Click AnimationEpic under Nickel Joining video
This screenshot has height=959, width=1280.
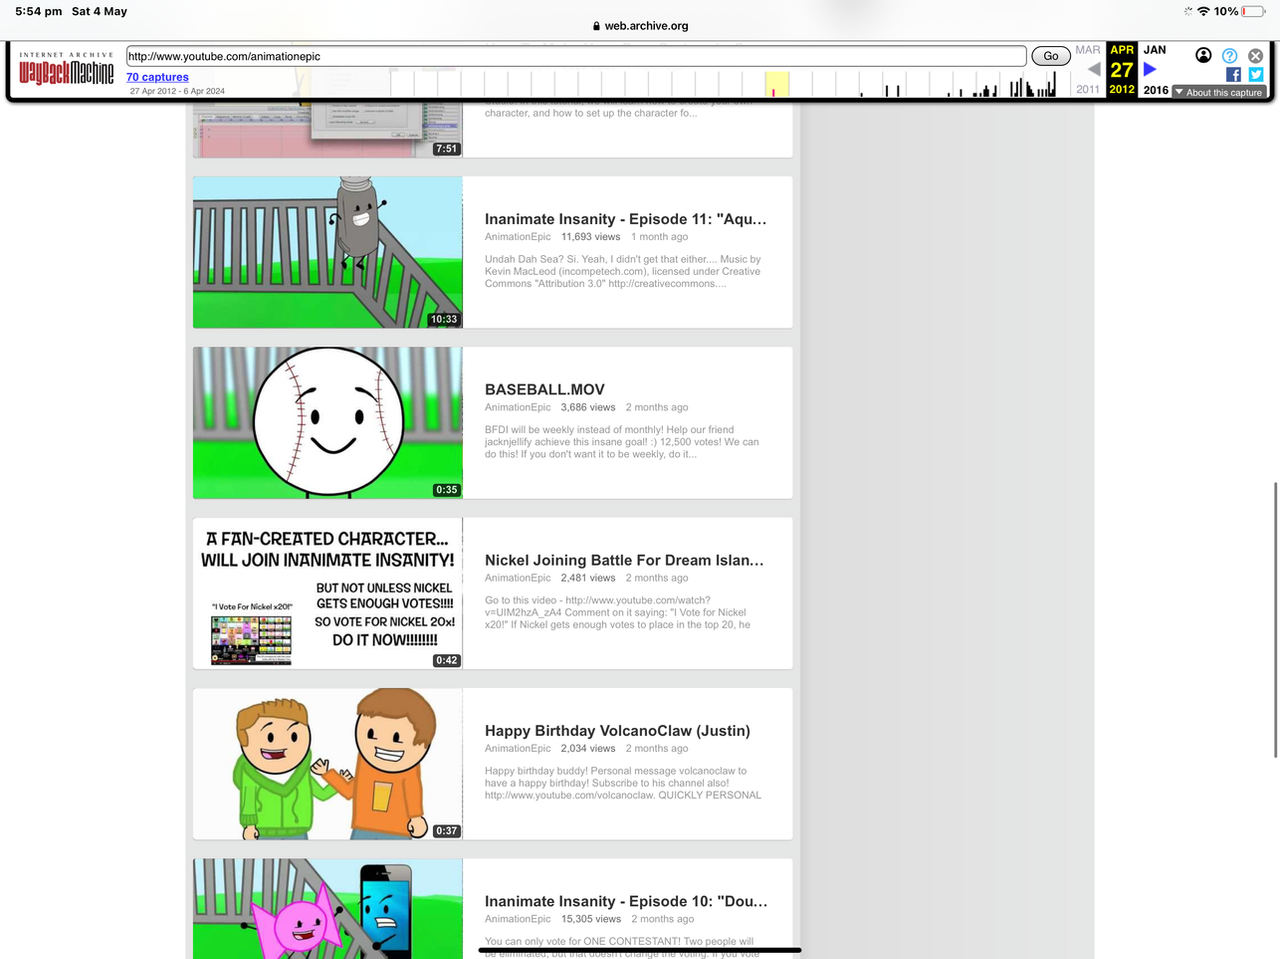pos(518,578)
